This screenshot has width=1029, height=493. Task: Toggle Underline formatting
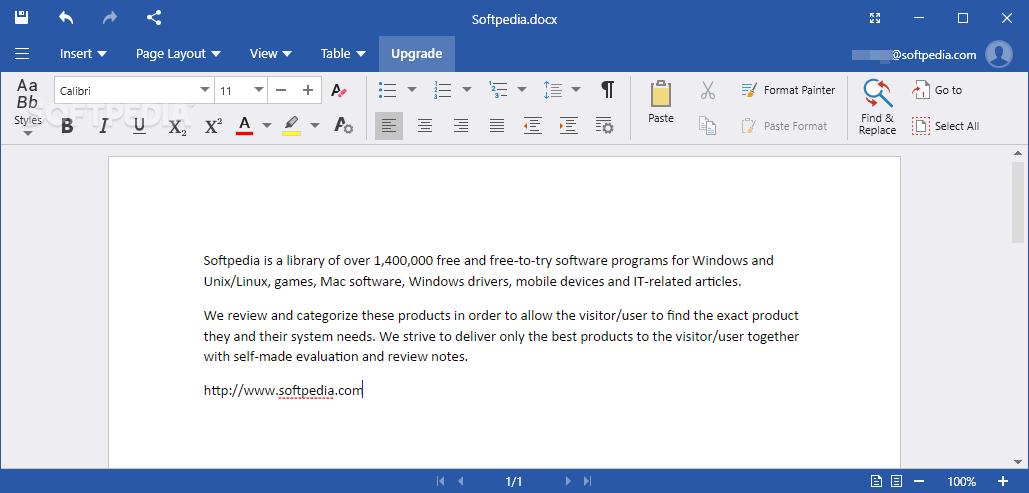coord(139,127)
